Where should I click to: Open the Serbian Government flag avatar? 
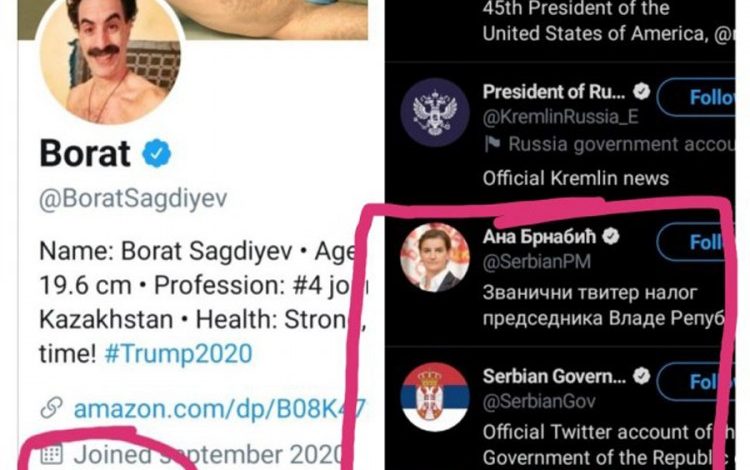click(435, 399)
